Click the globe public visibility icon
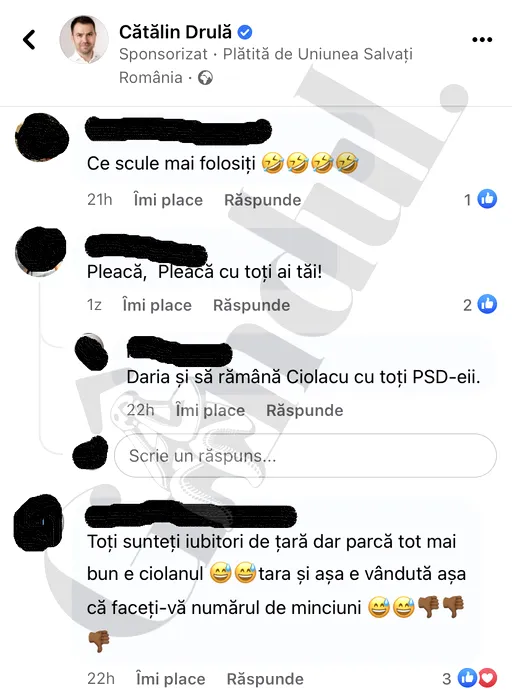The image size is (512, 700). [x=205, y=78]
